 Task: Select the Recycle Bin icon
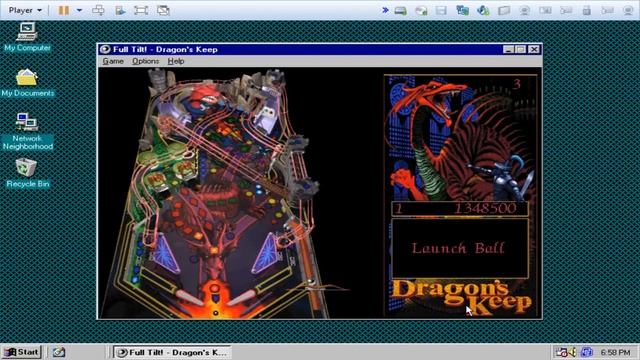(27, 173)
